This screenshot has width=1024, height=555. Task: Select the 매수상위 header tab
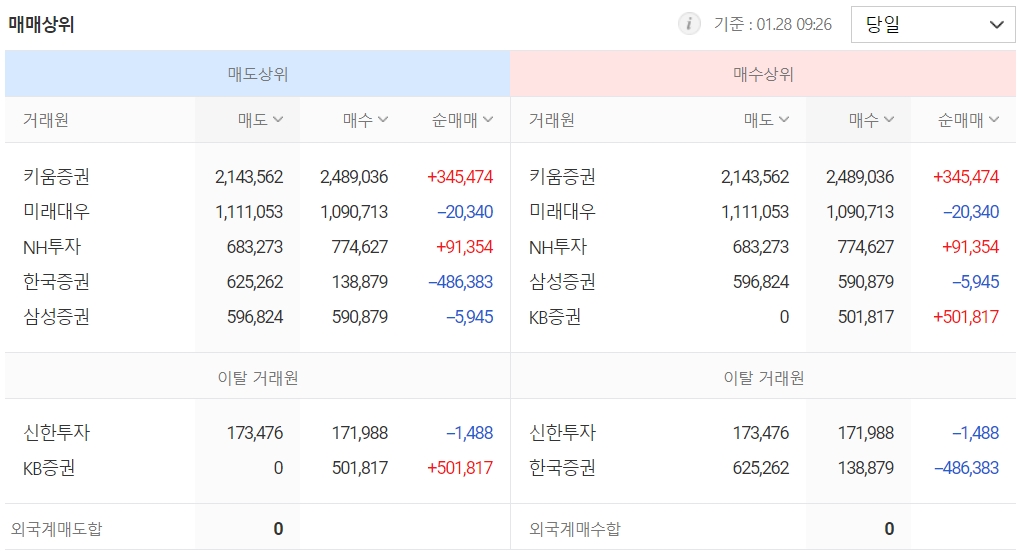(x=763, y=74)
